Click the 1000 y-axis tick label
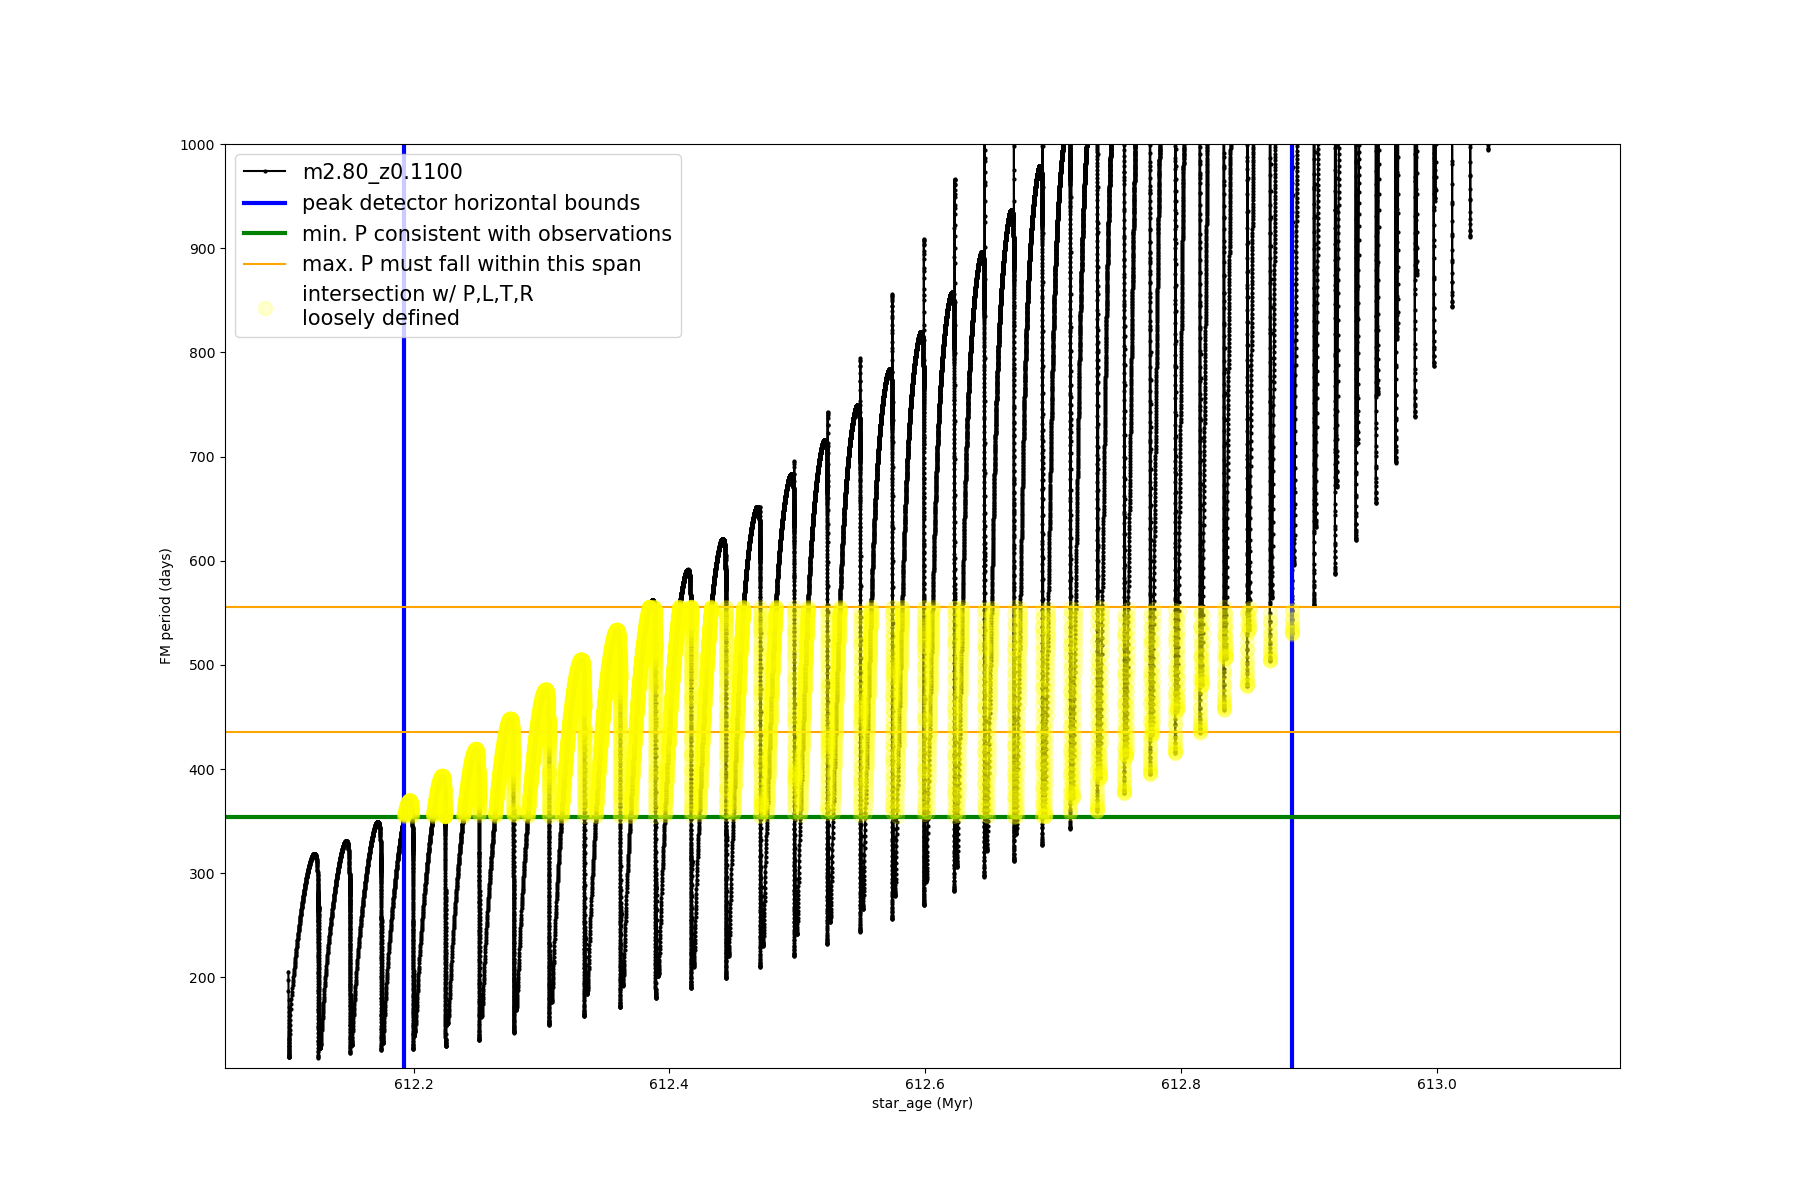Screen dimensions: 1800x1200 pos(197,145)
